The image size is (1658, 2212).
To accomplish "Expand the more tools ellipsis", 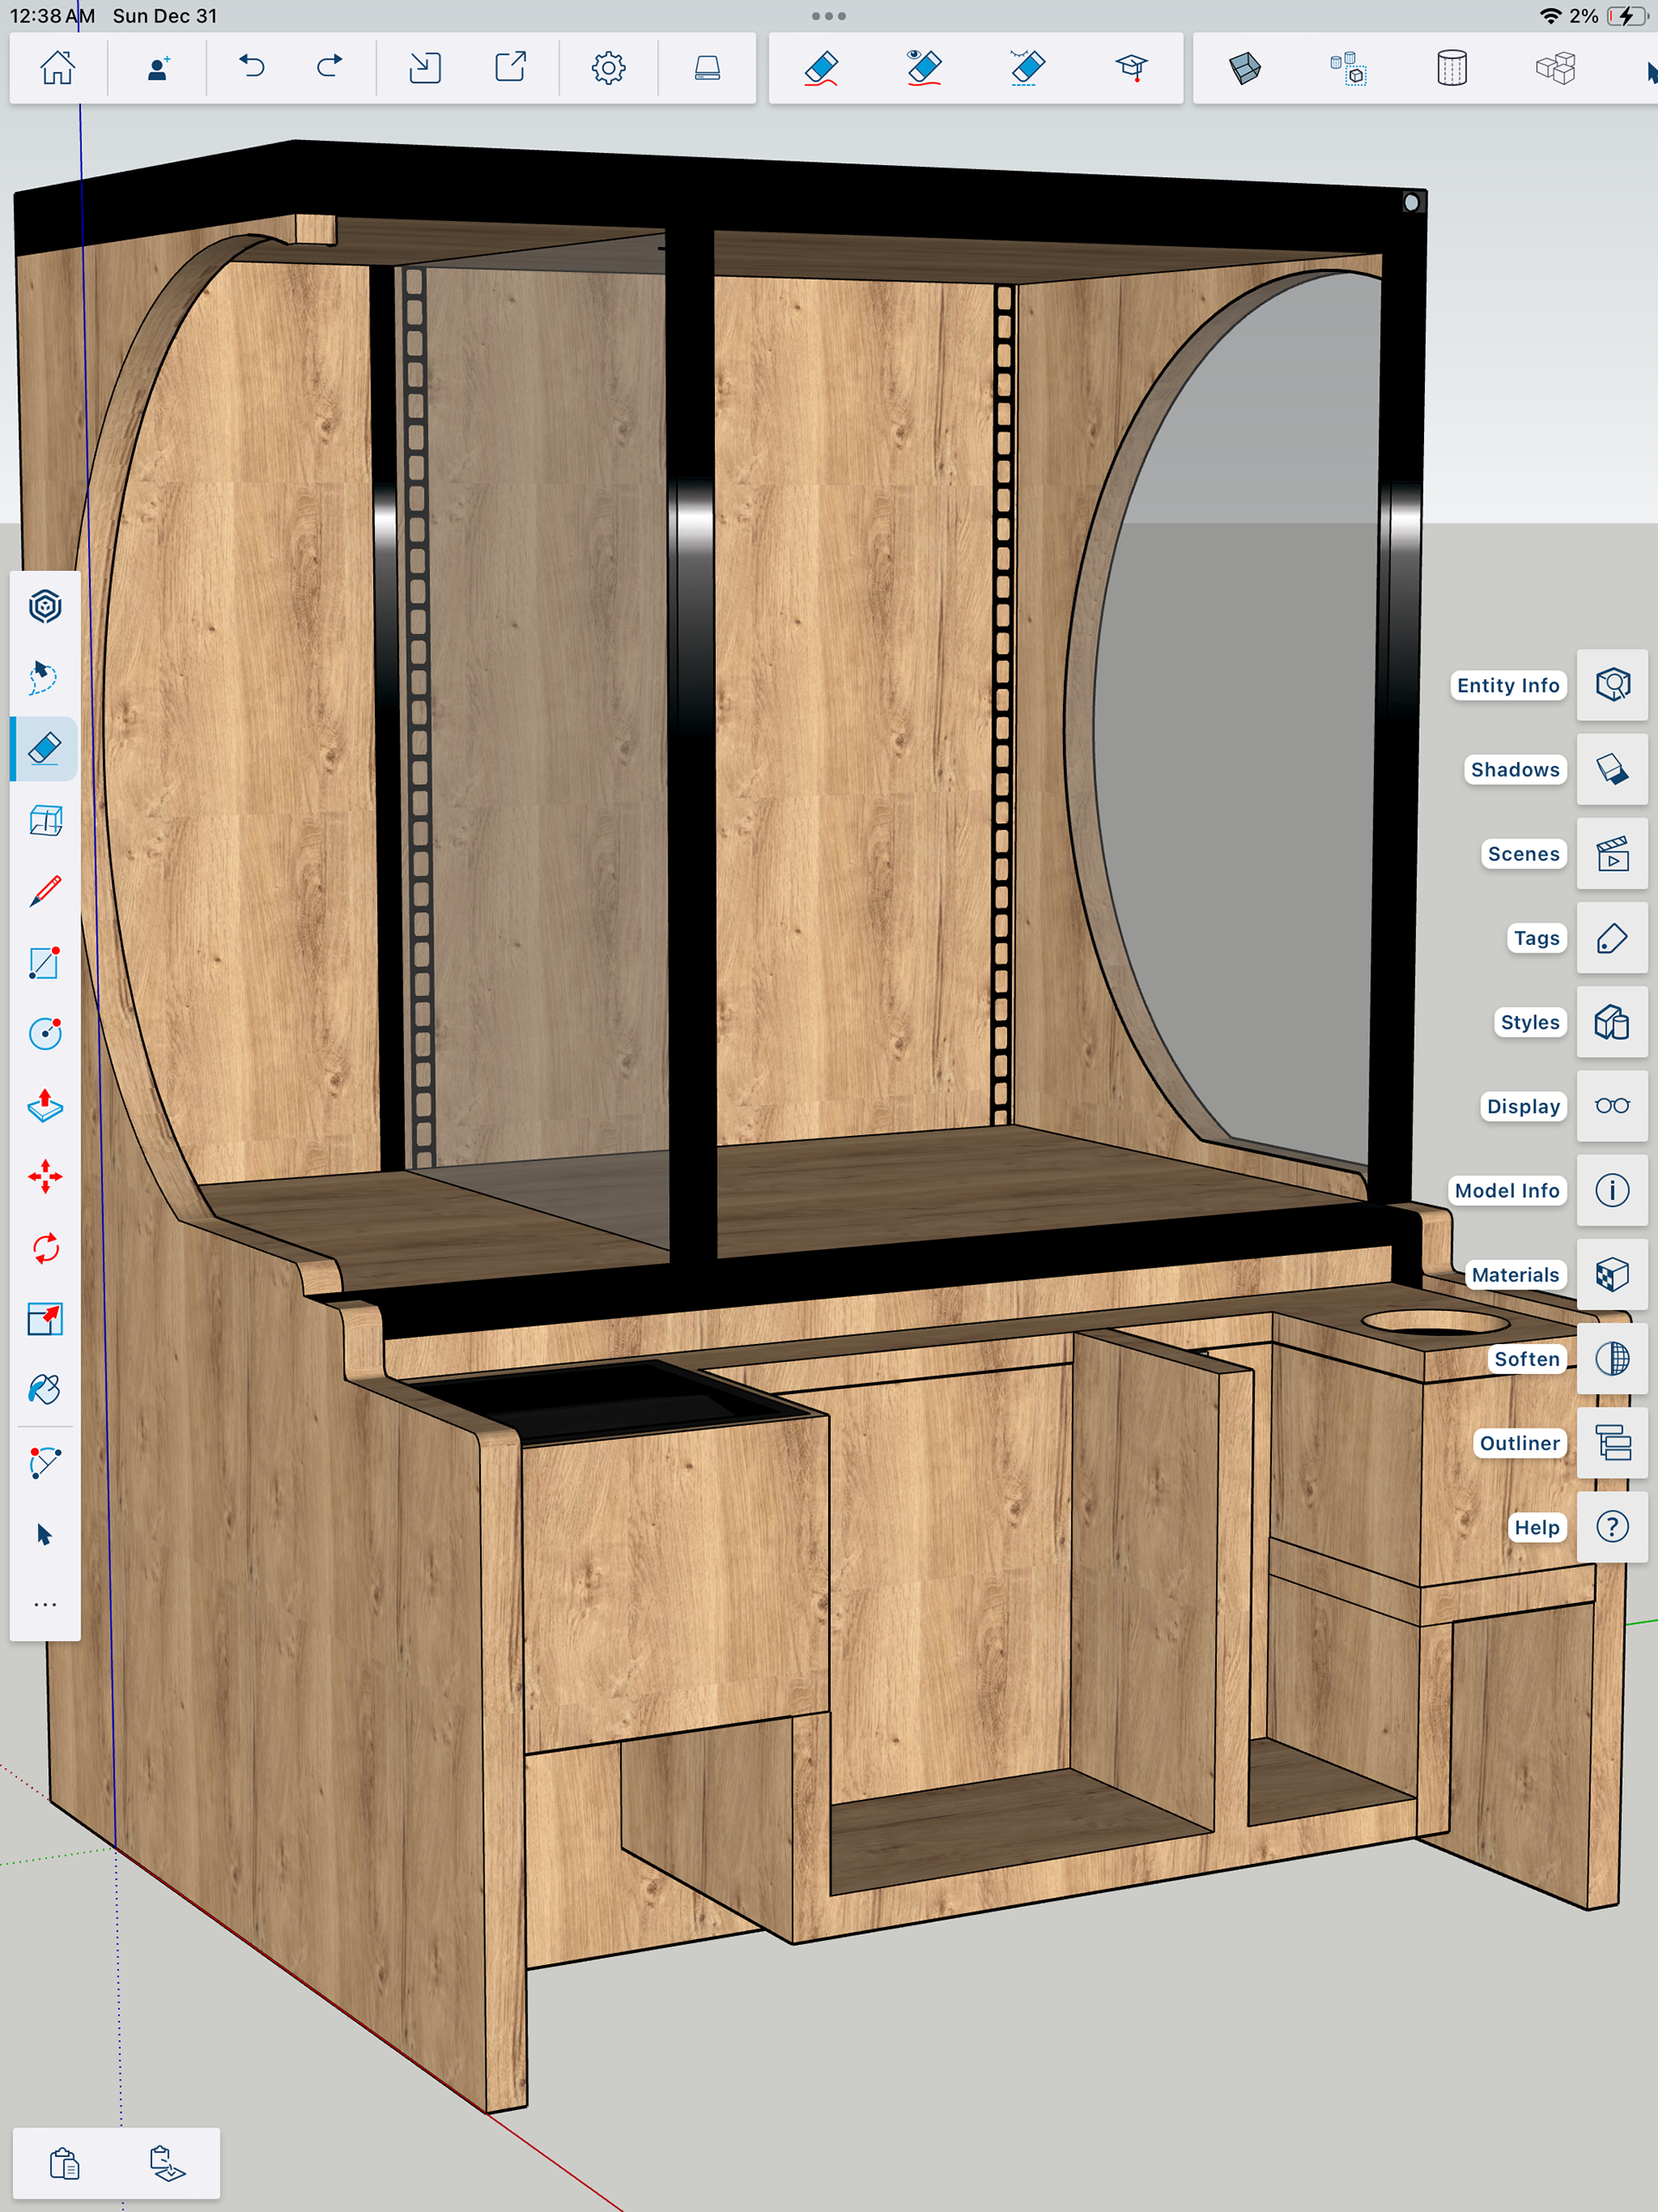I will 45,1605.
